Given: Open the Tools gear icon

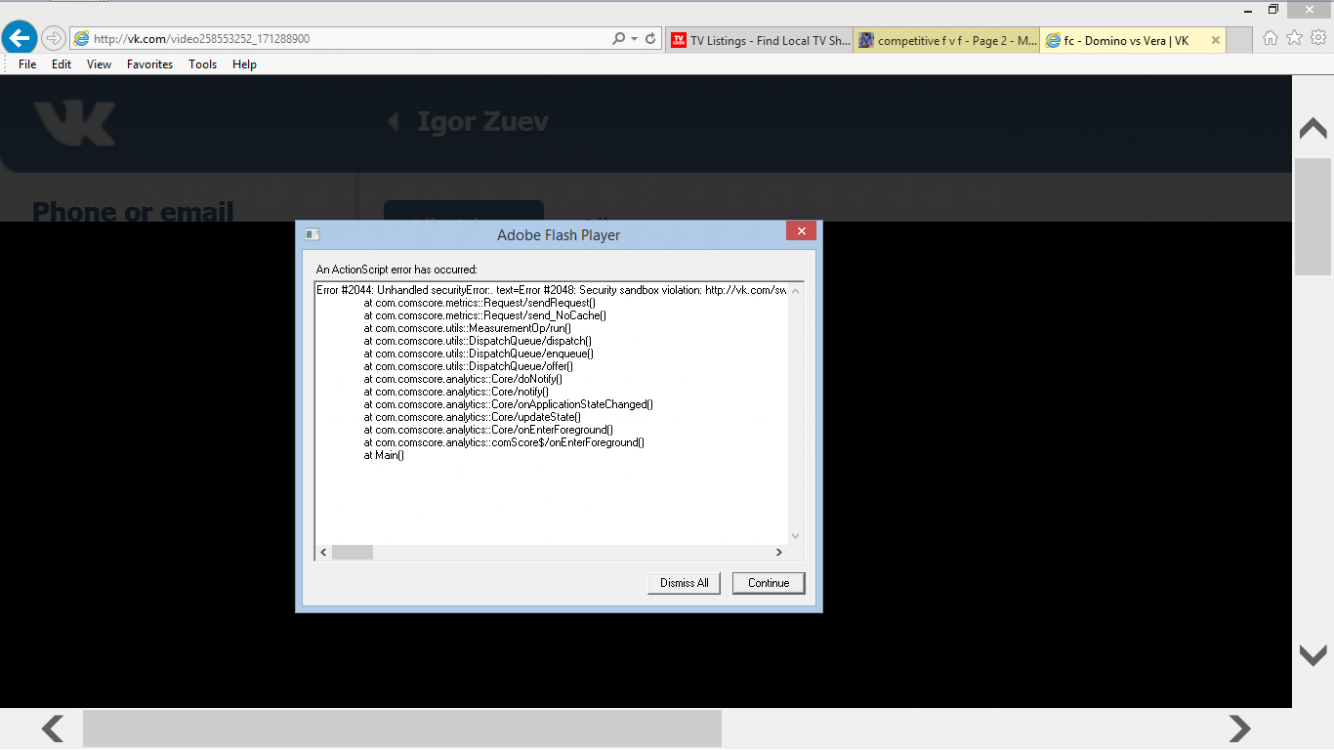Looking at the screenshot, I should click(1318, 38).
